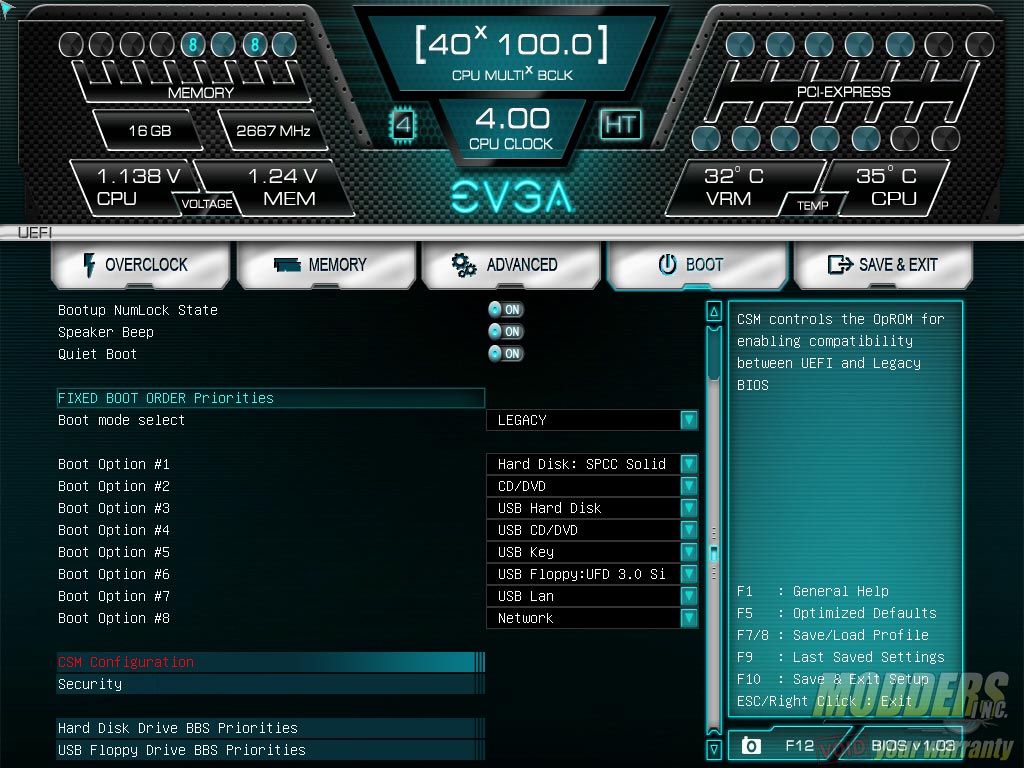Viewport: 1024px width, 768px height.
Task: Click the power symbol Boot icon
Action: click(x=667, y=264)
